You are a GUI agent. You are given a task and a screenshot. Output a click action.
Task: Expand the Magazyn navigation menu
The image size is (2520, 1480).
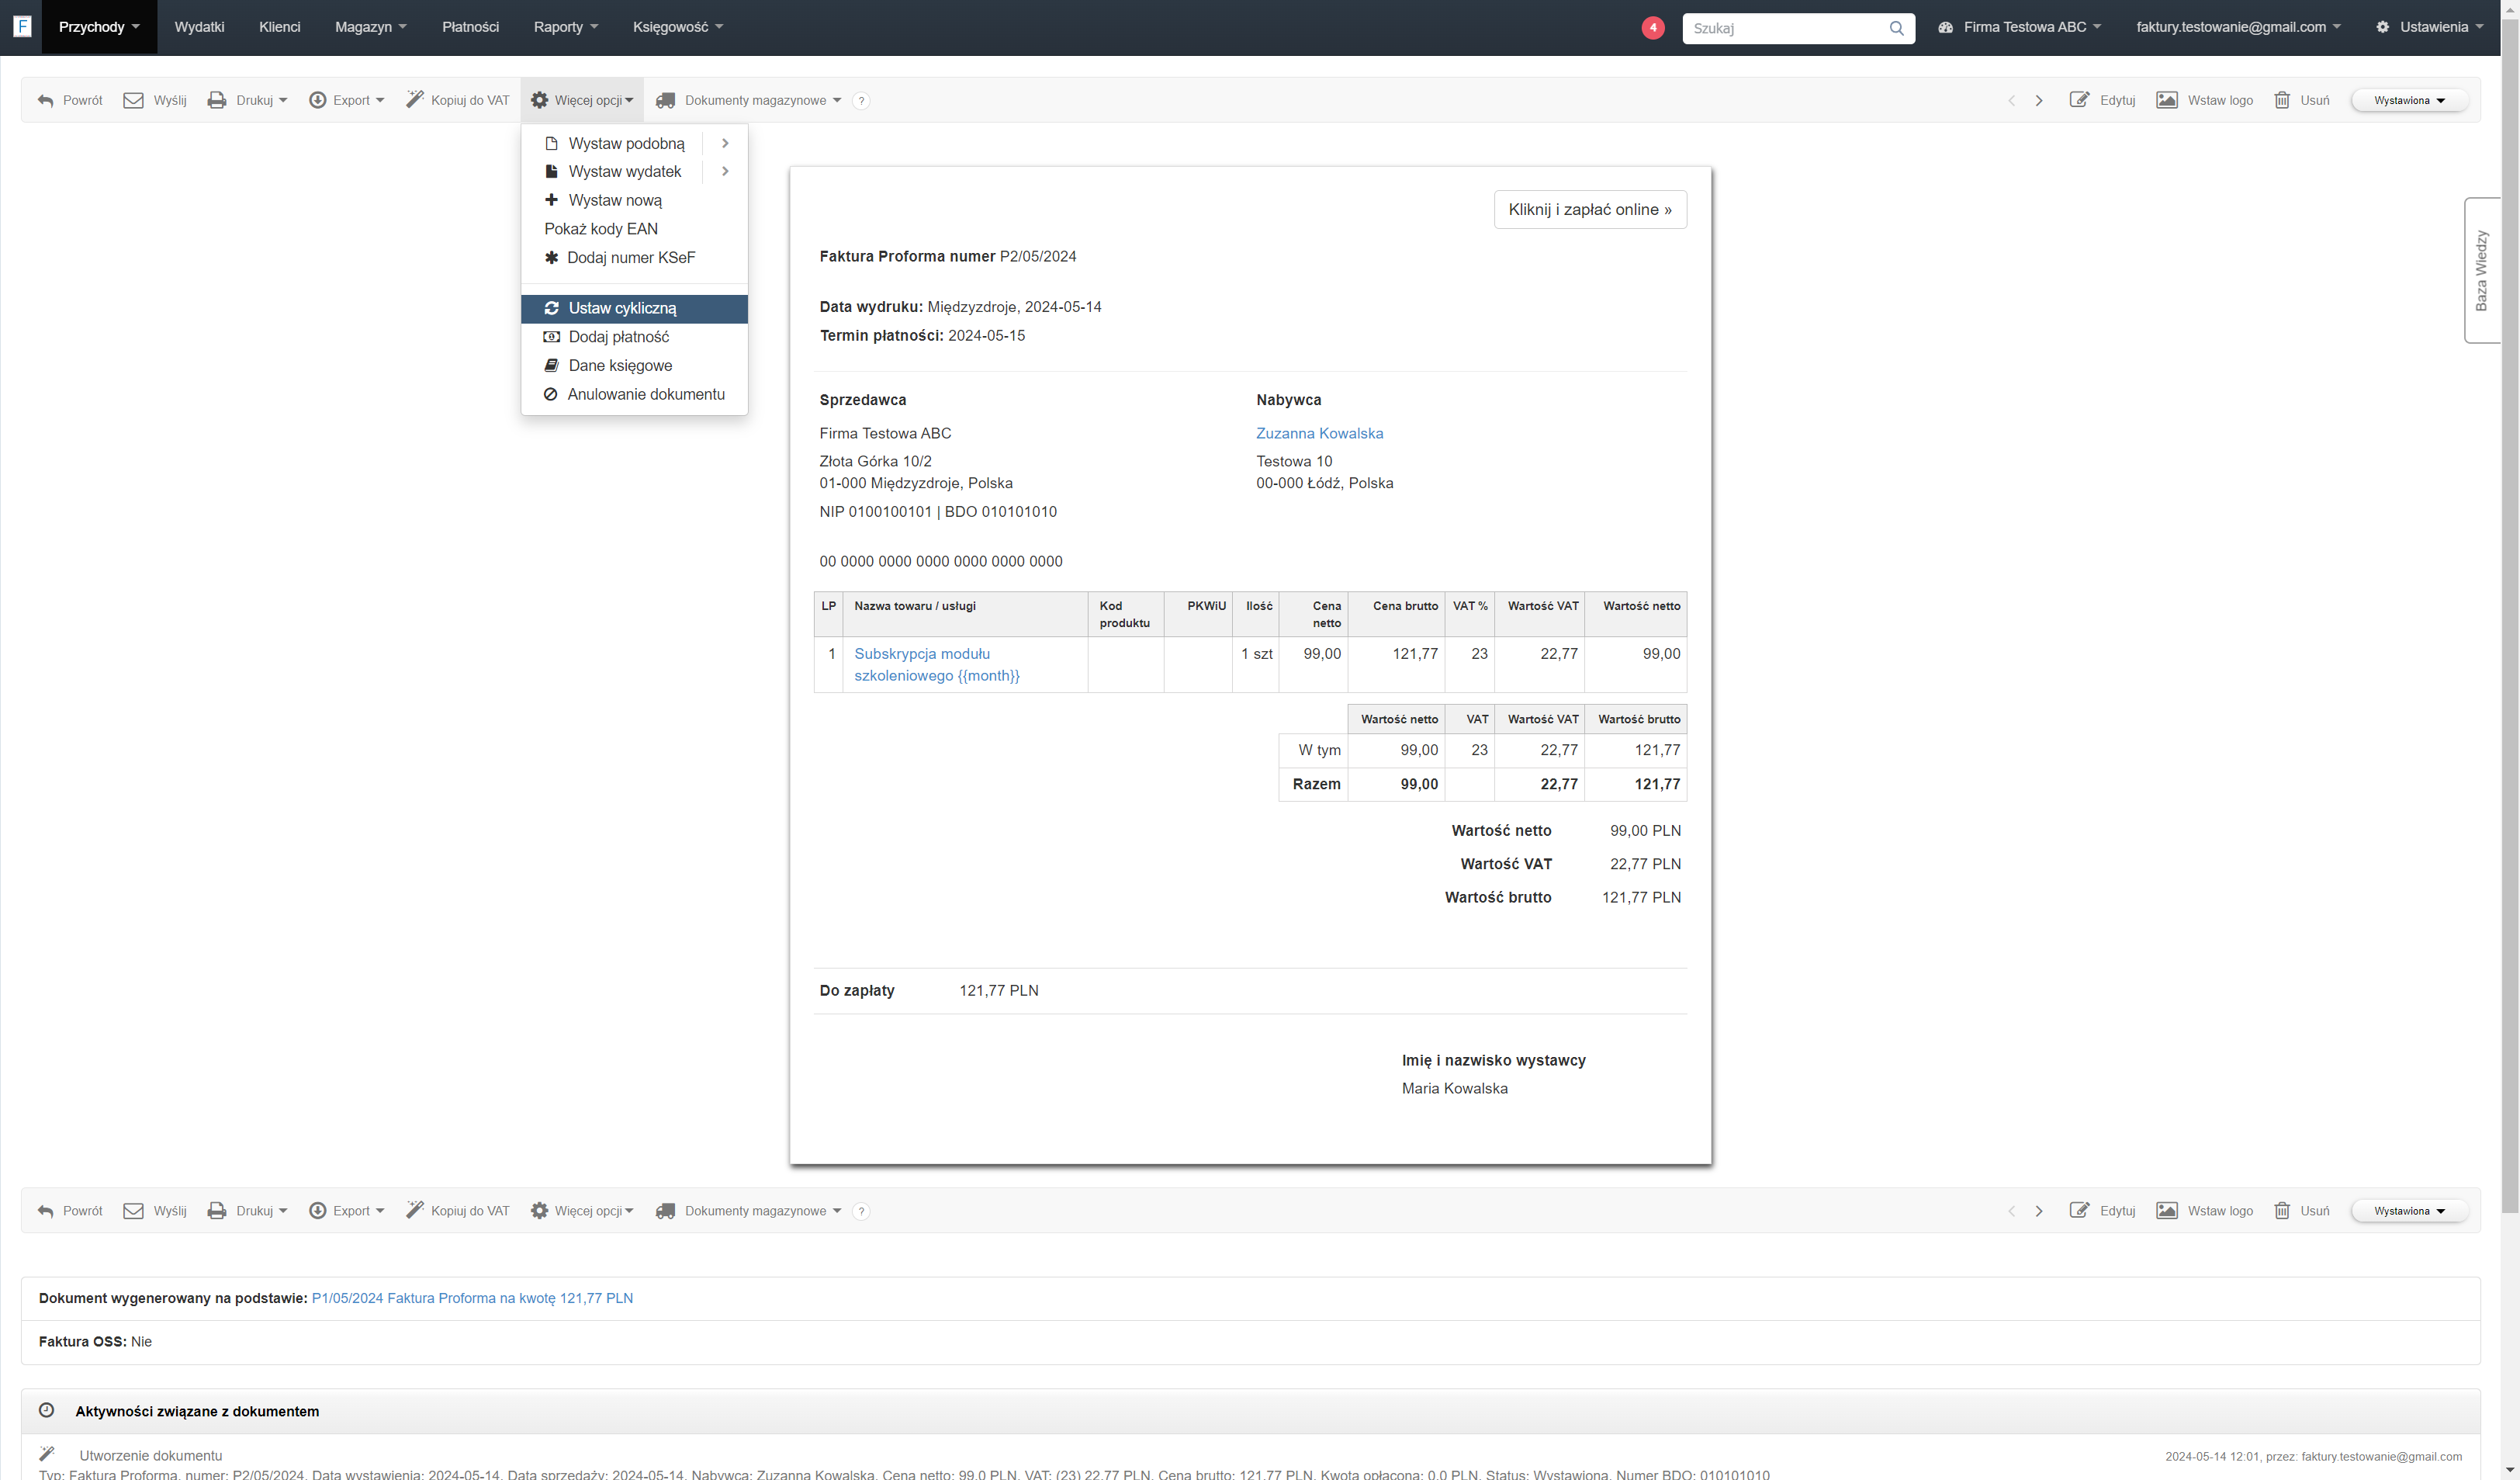pos(370,27)
